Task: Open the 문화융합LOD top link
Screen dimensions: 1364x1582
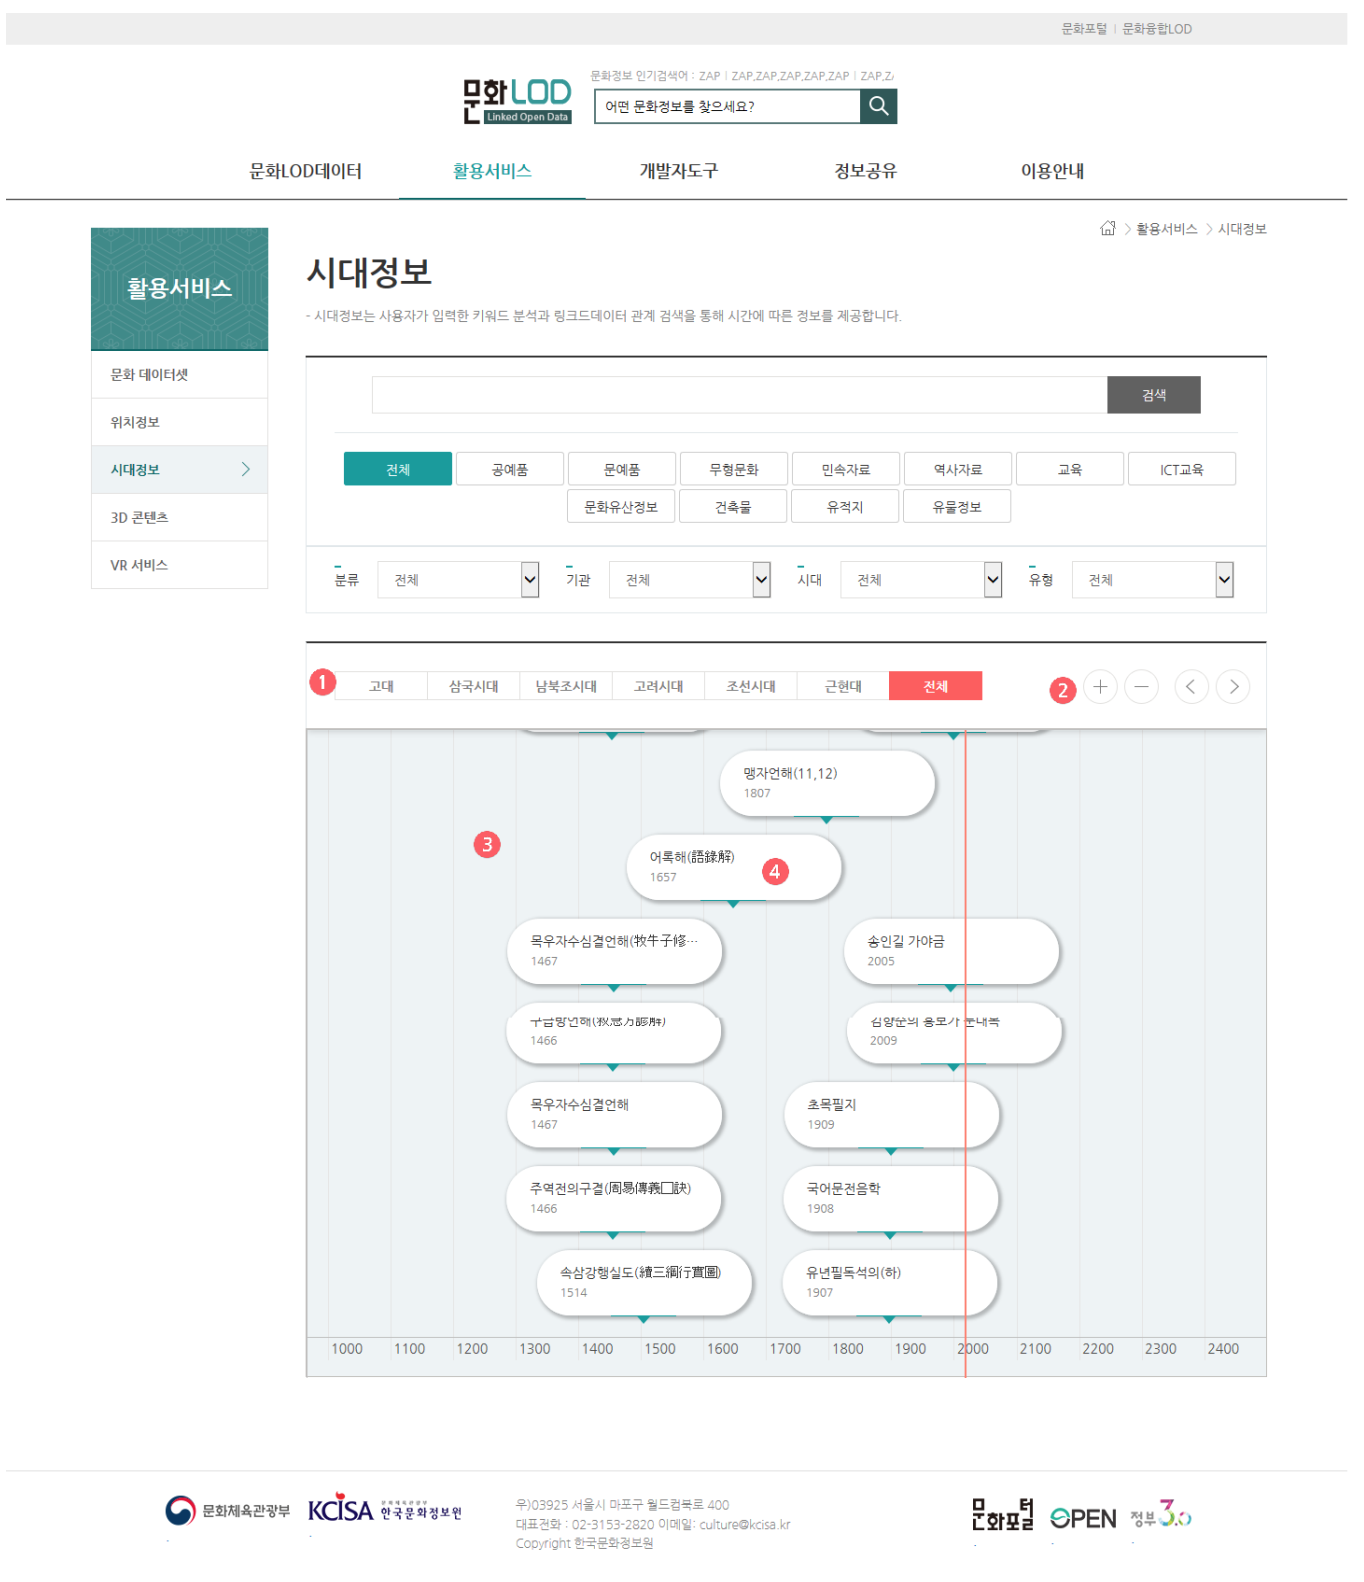Action: click(x=1157, y=29)
